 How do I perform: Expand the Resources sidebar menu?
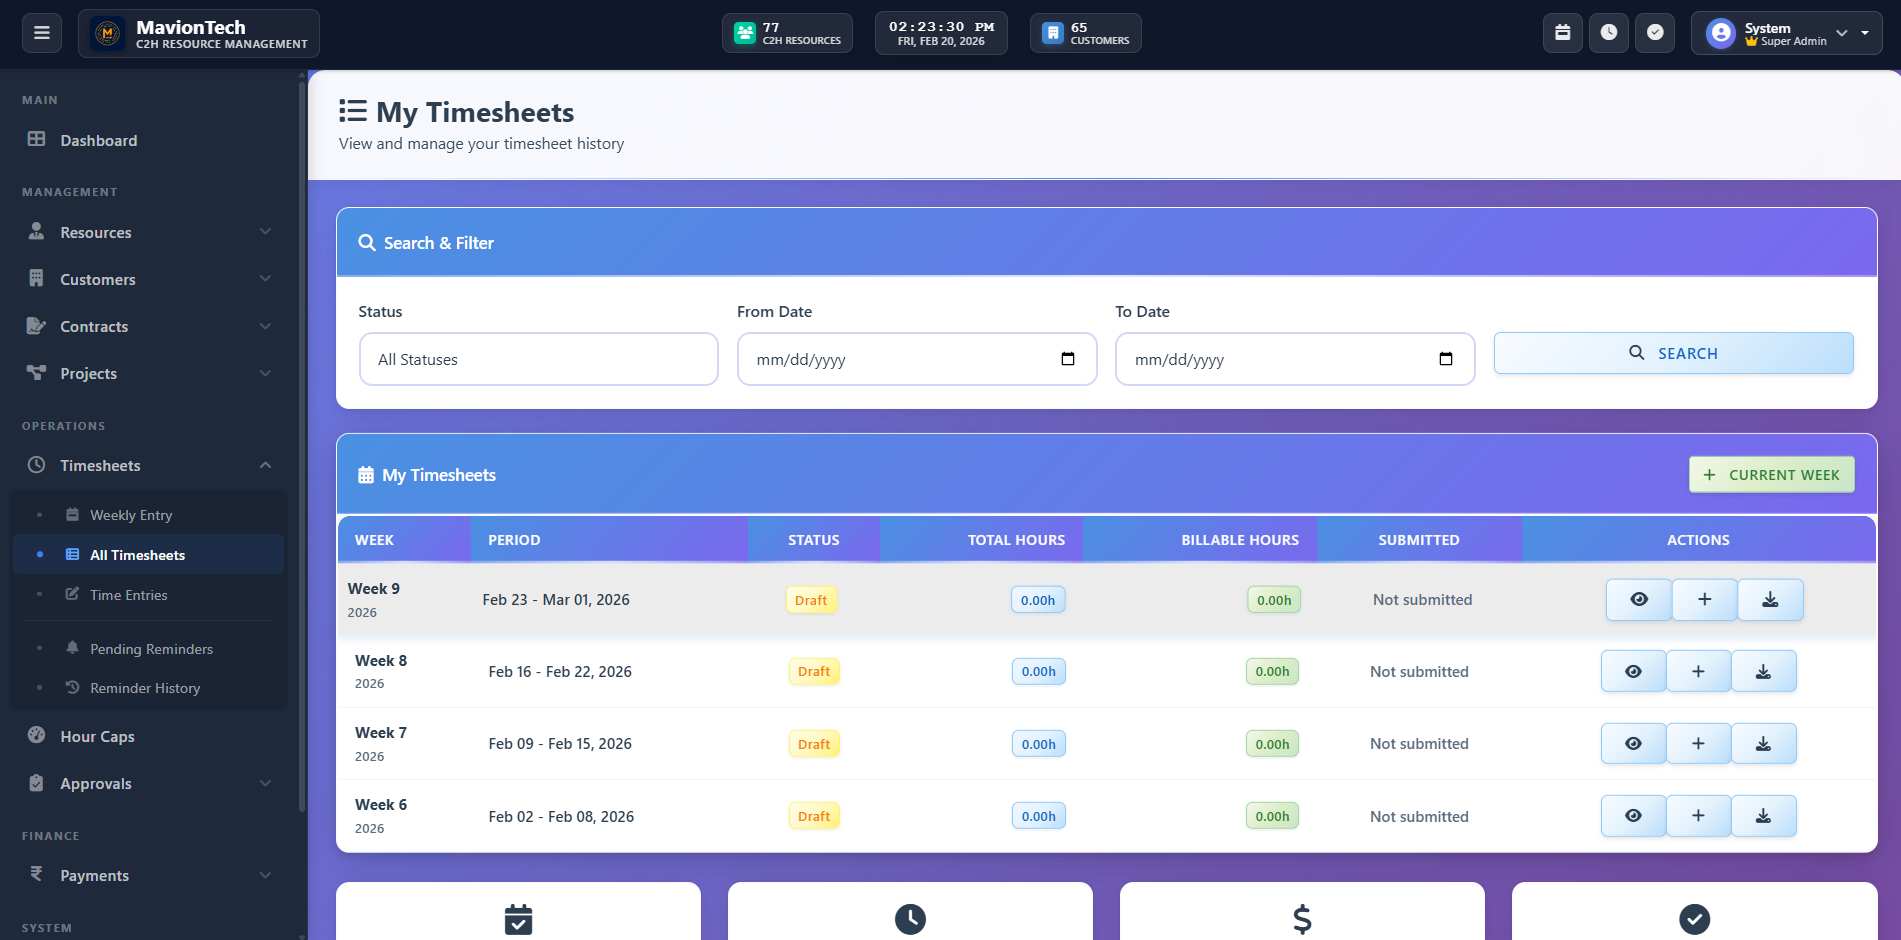pyautogui.click(x=150, y=232)
